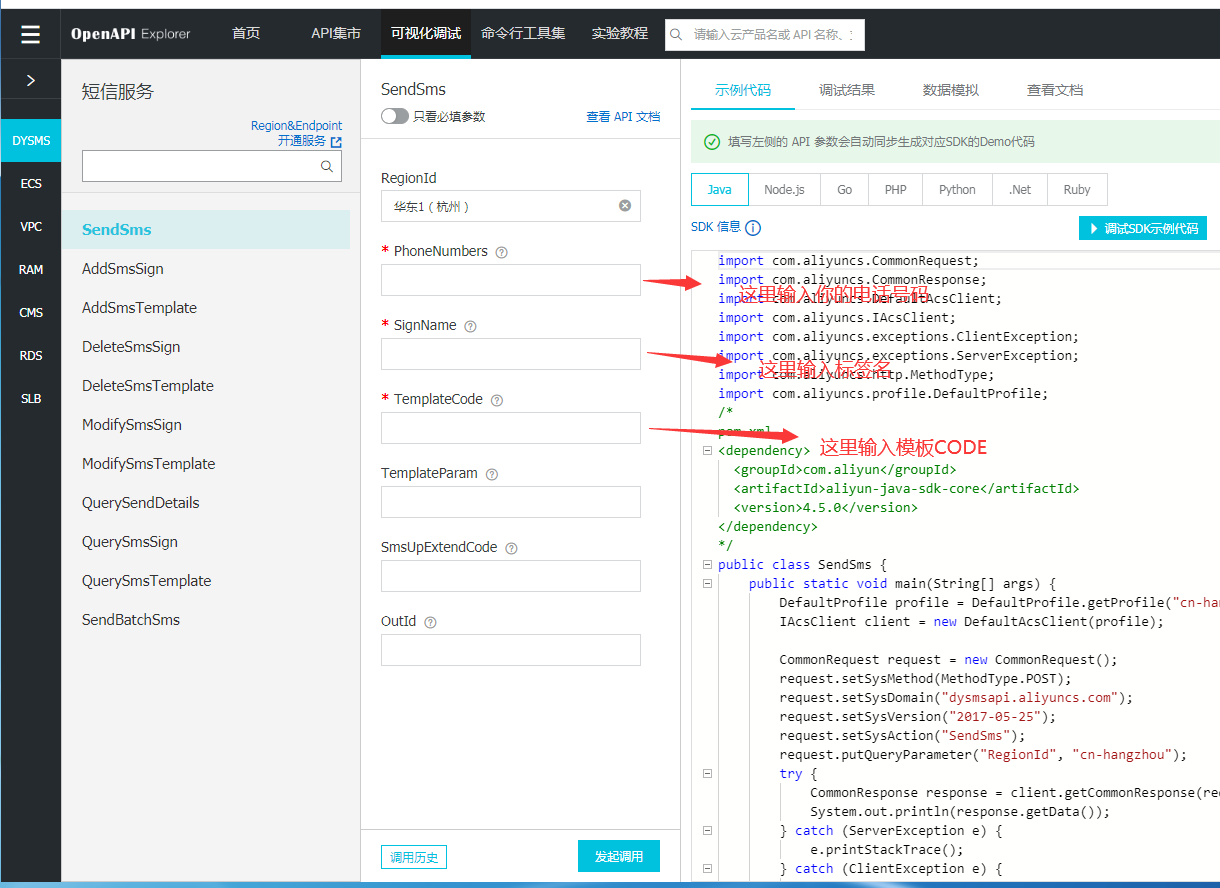Select the Ruby language tab

[x=1077, y=190]
